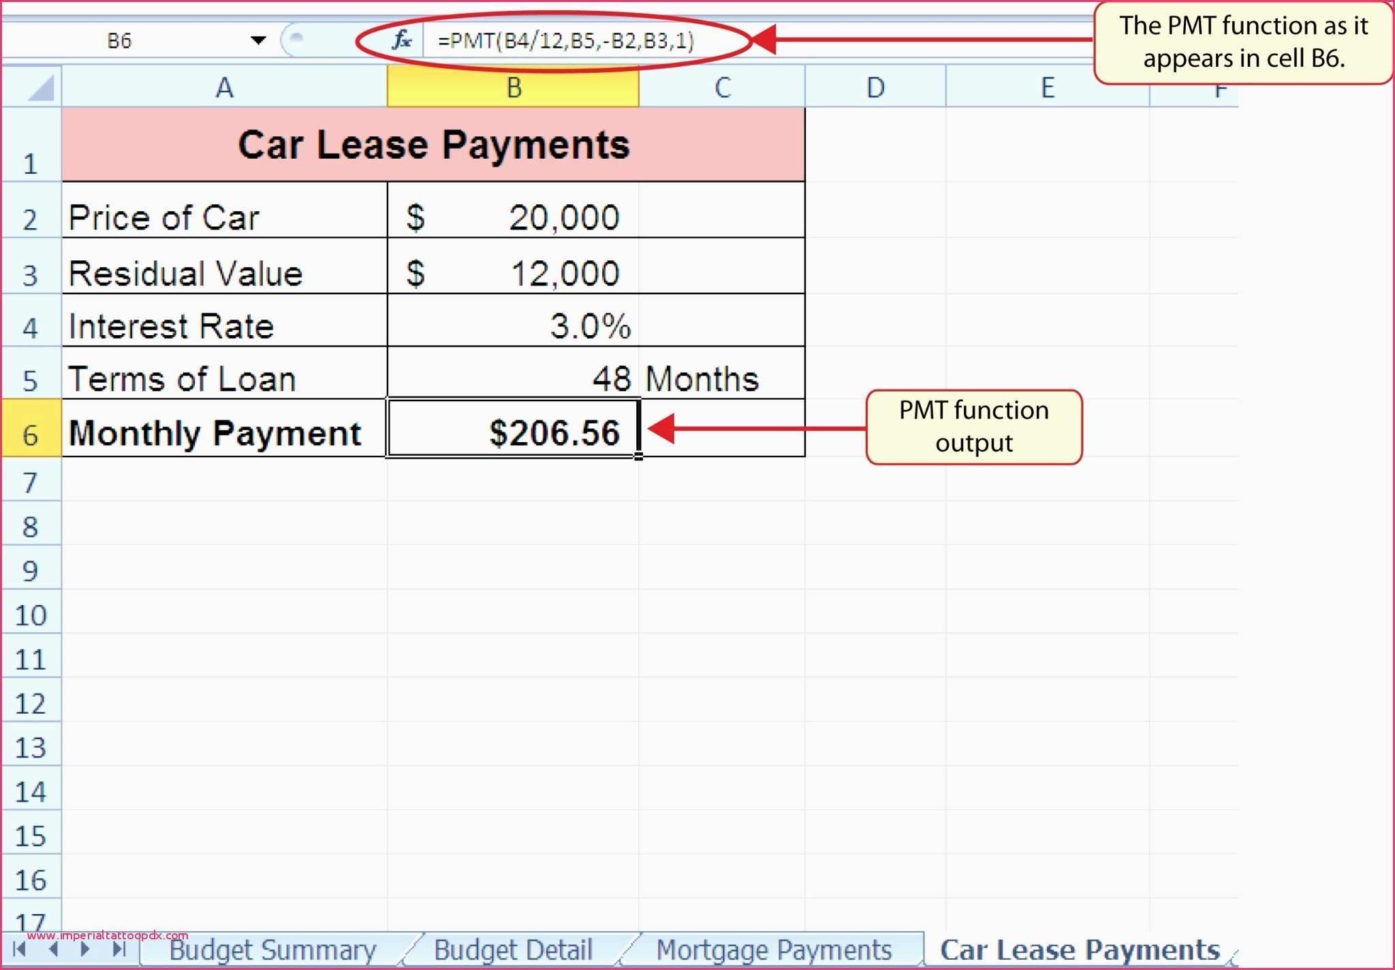Click the Insert Function fx icon
The height and width of the screenshot is (970, 1395).
click(401, 40)
